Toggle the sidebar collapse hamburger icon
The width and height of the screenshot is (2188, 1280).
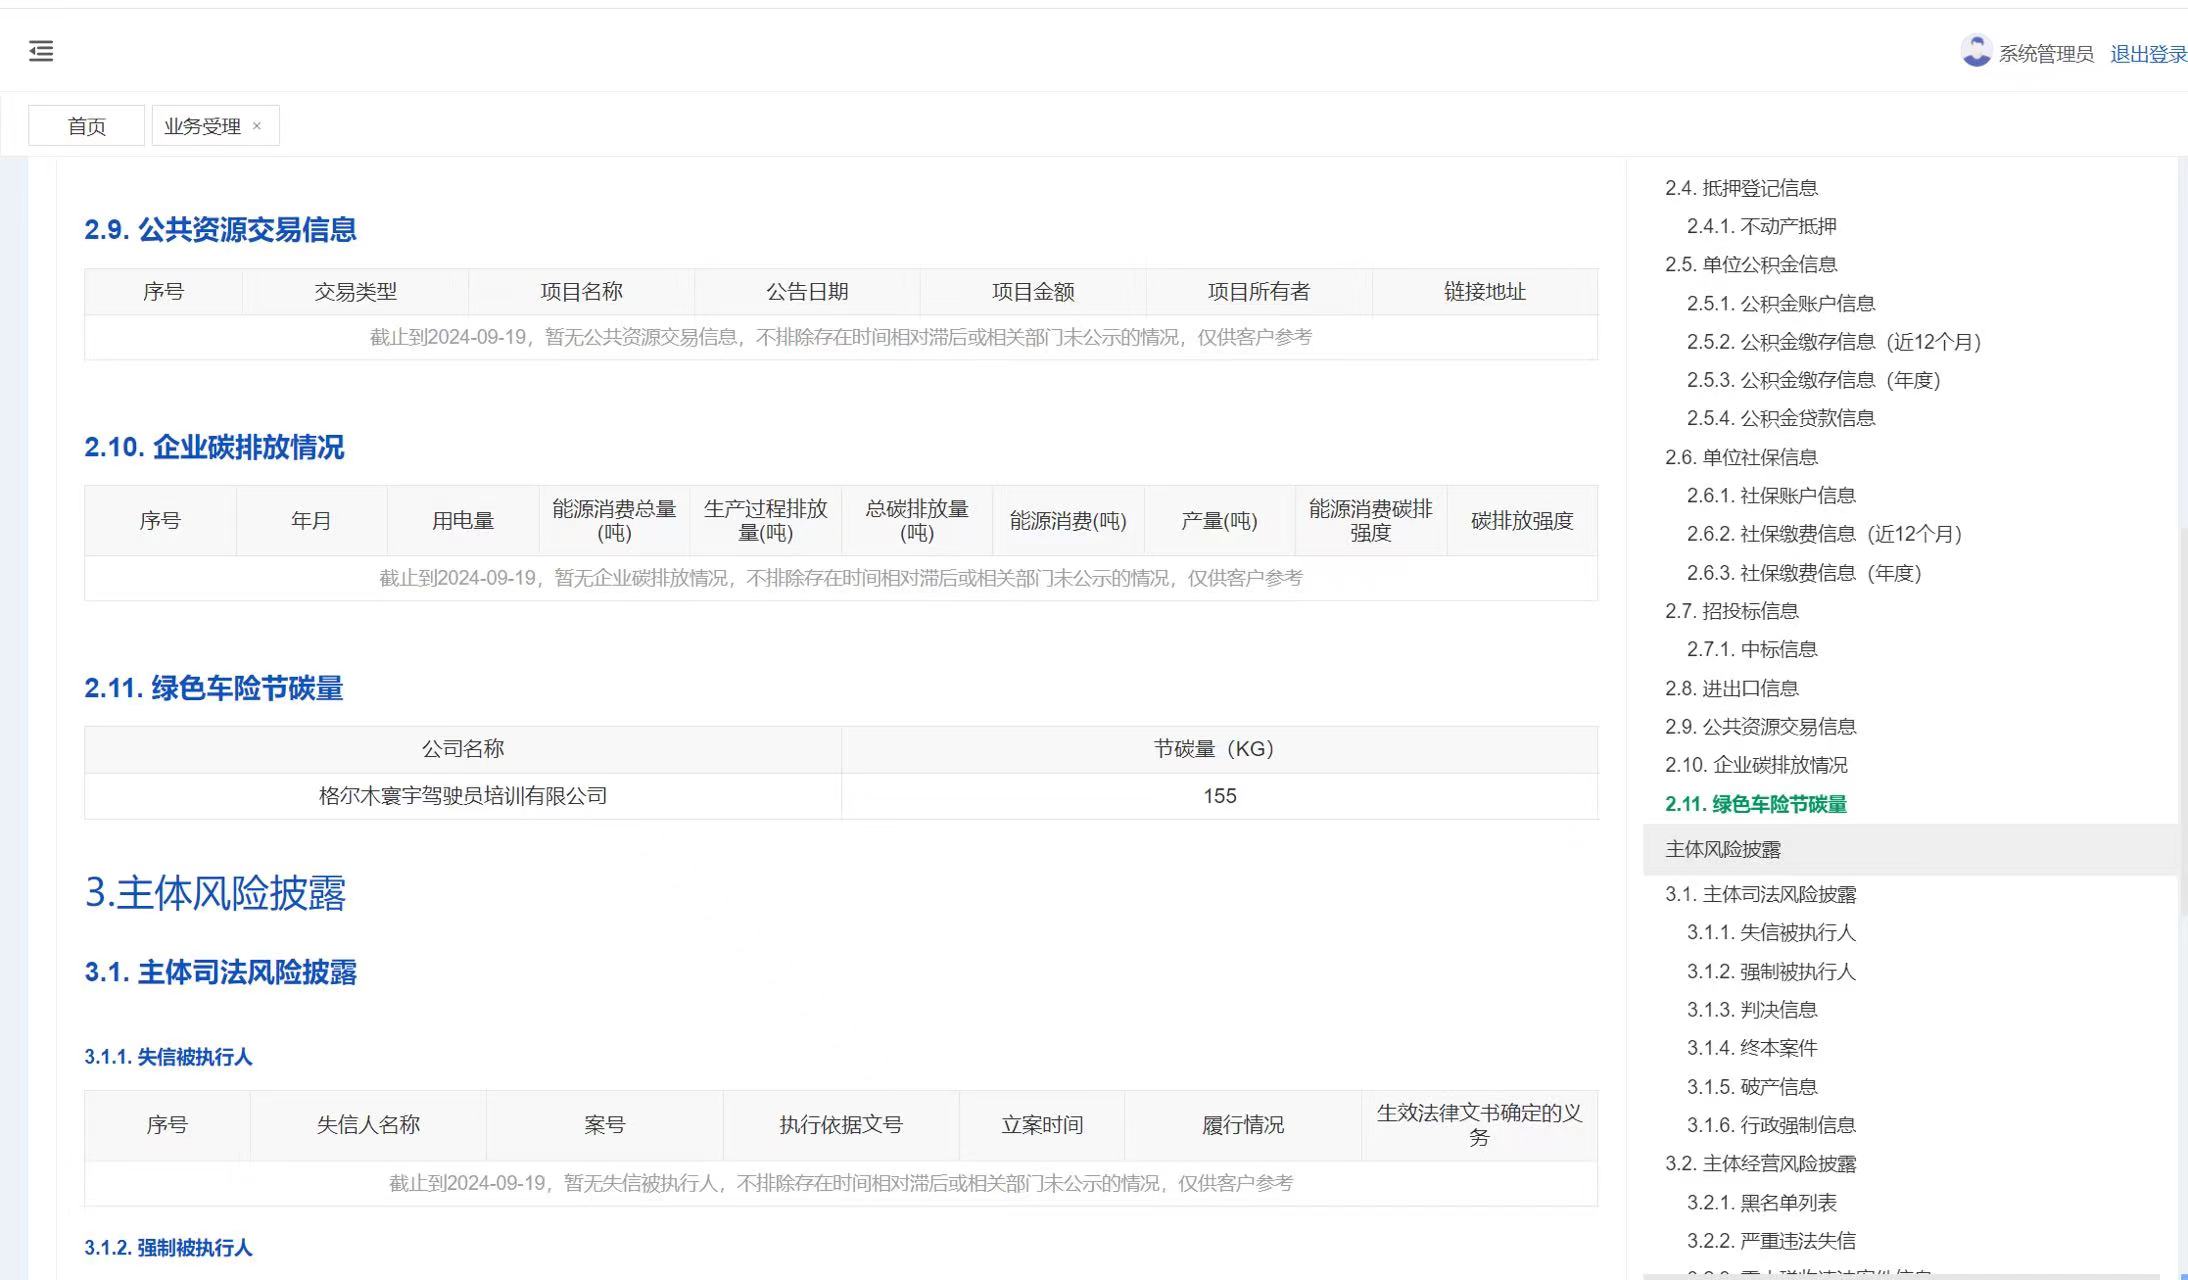click(x=41, y=51)
